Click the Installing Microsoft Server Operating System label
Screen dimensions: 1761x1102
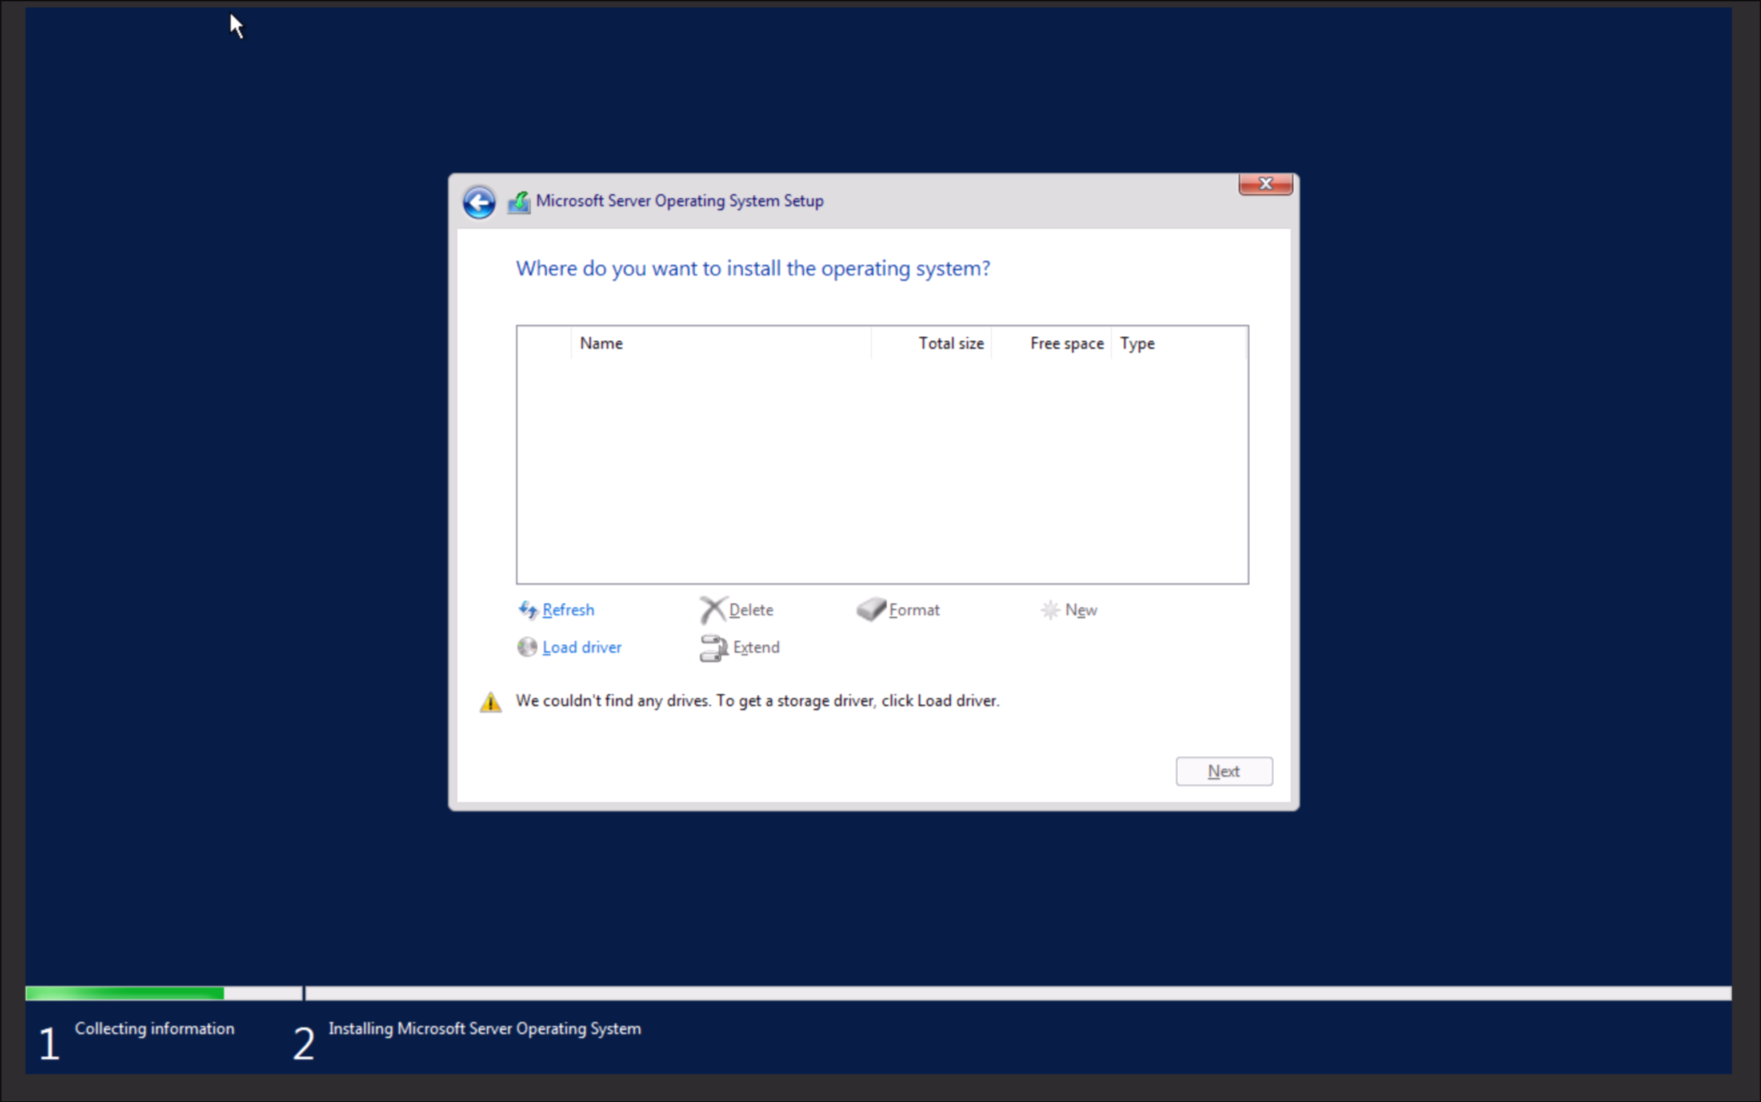(485, 1028)
